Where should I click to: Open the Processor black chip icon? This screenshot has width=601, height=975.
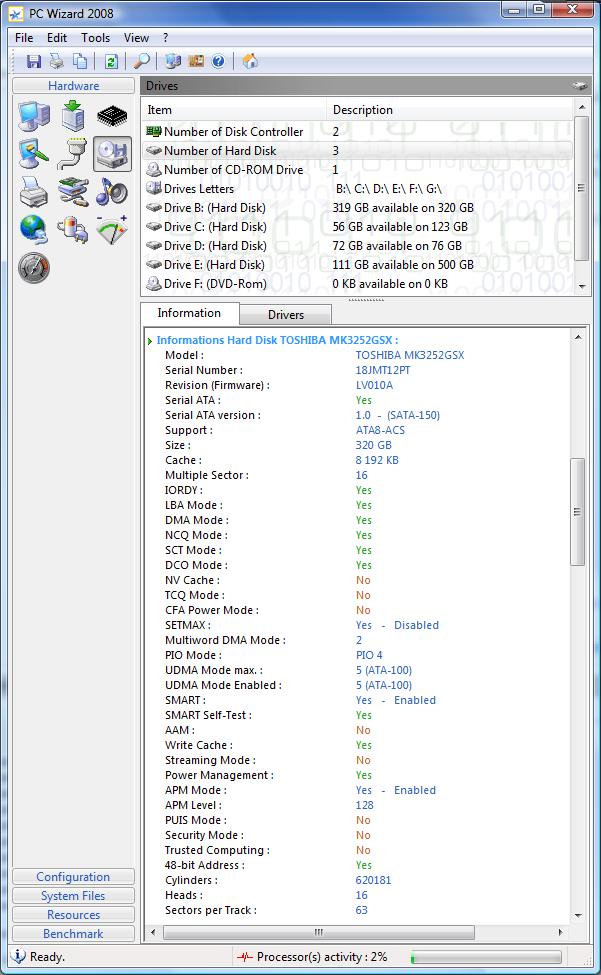112,116
